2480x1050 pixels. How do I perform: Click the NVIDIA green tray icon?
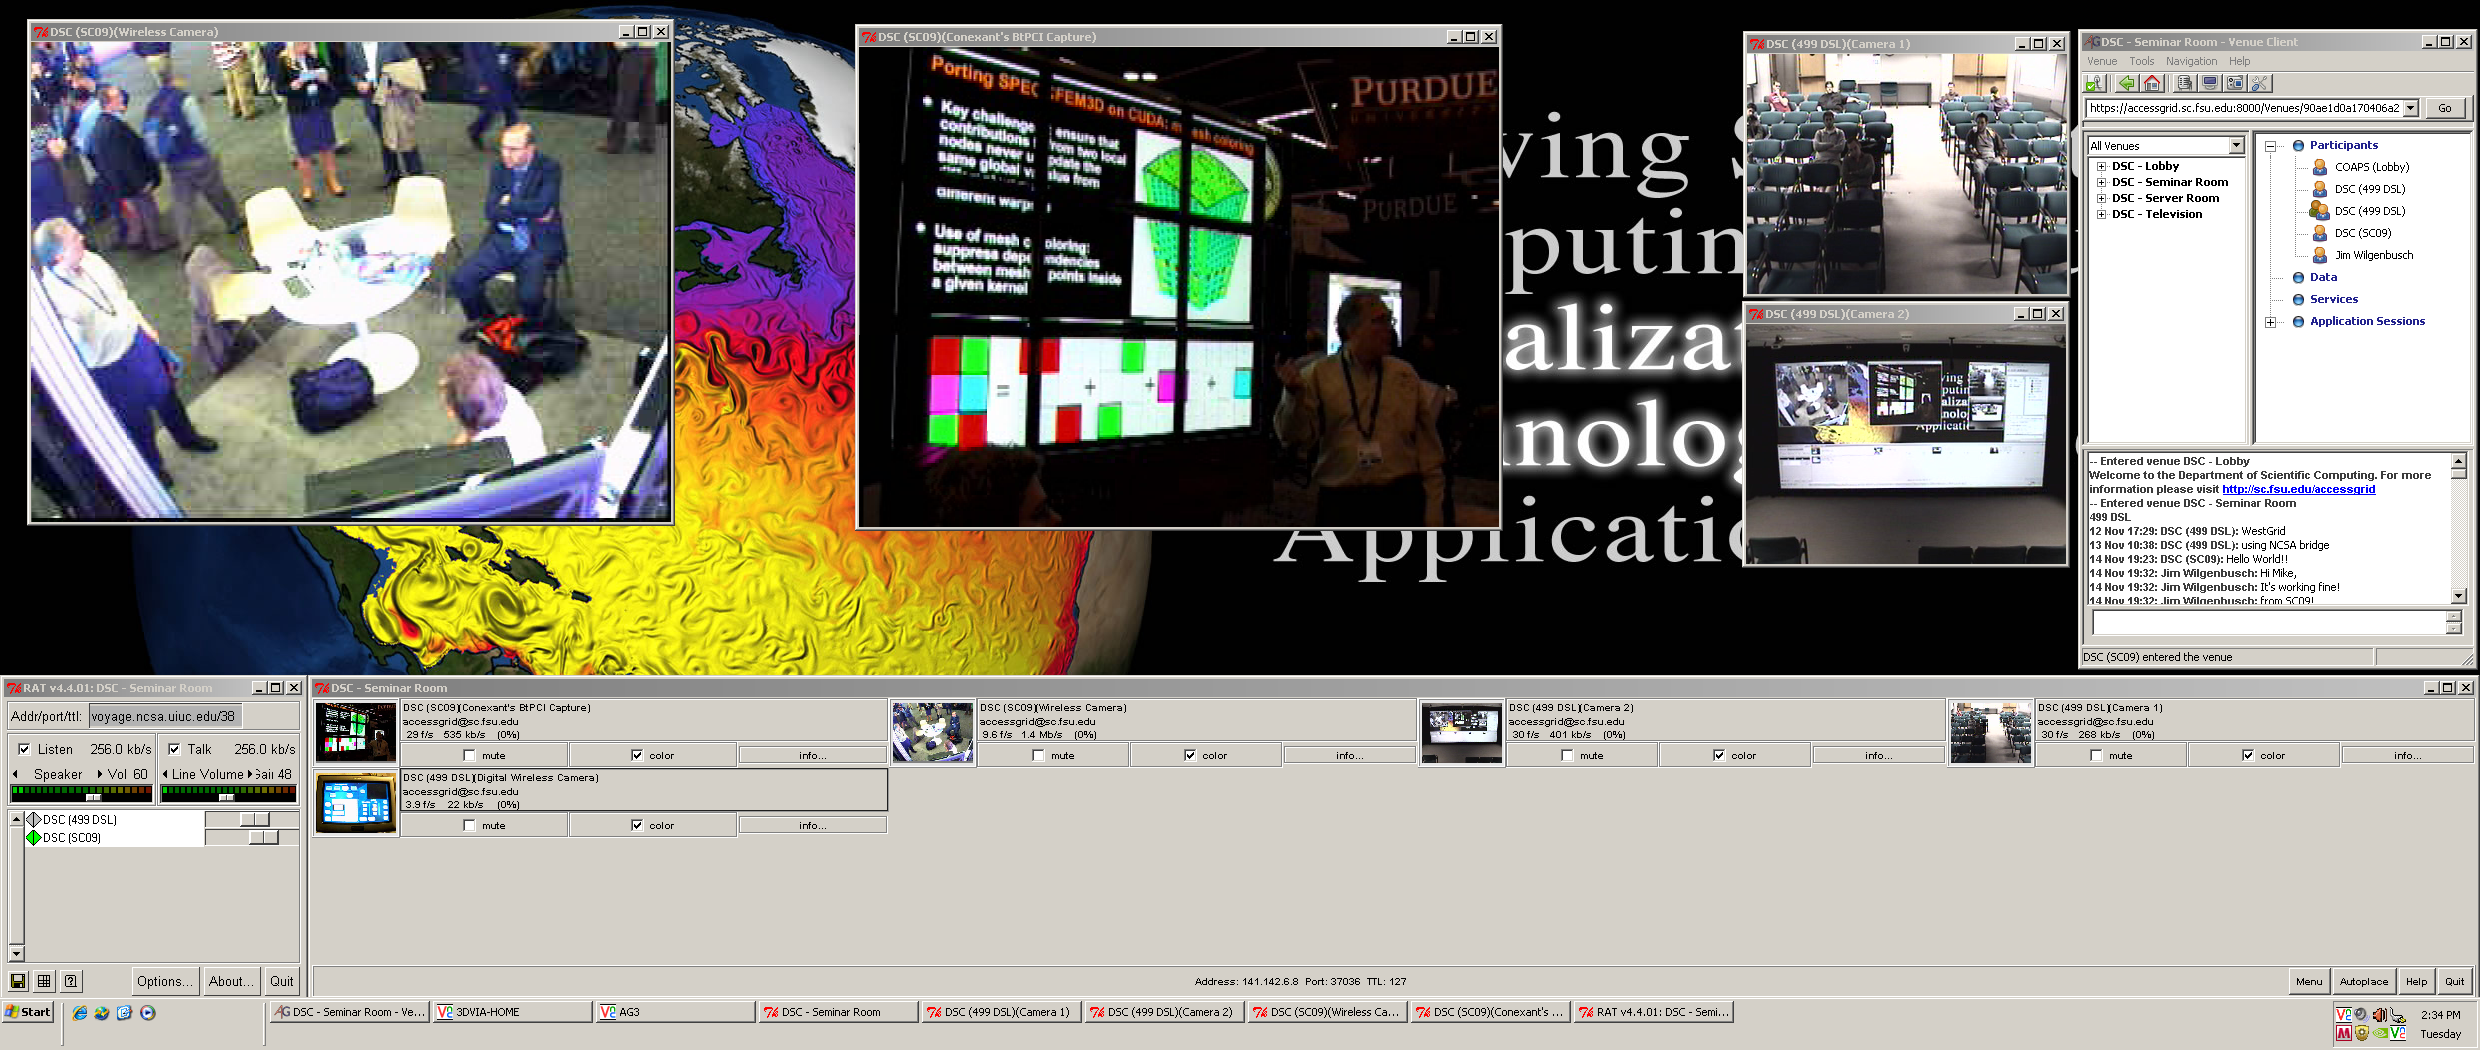pos(2380,1033)
